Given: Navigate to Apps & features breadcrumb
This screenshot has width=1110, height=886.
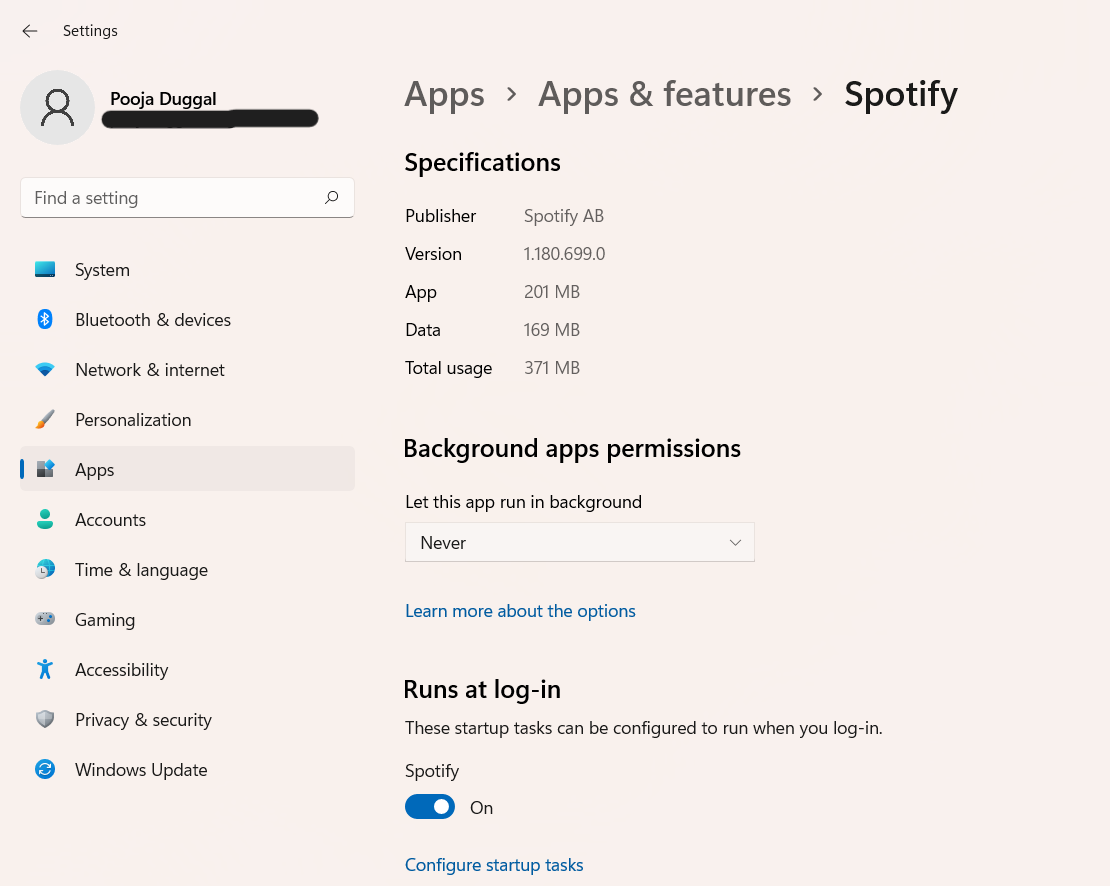Looking at the screenshot, I should click(664, 94).
